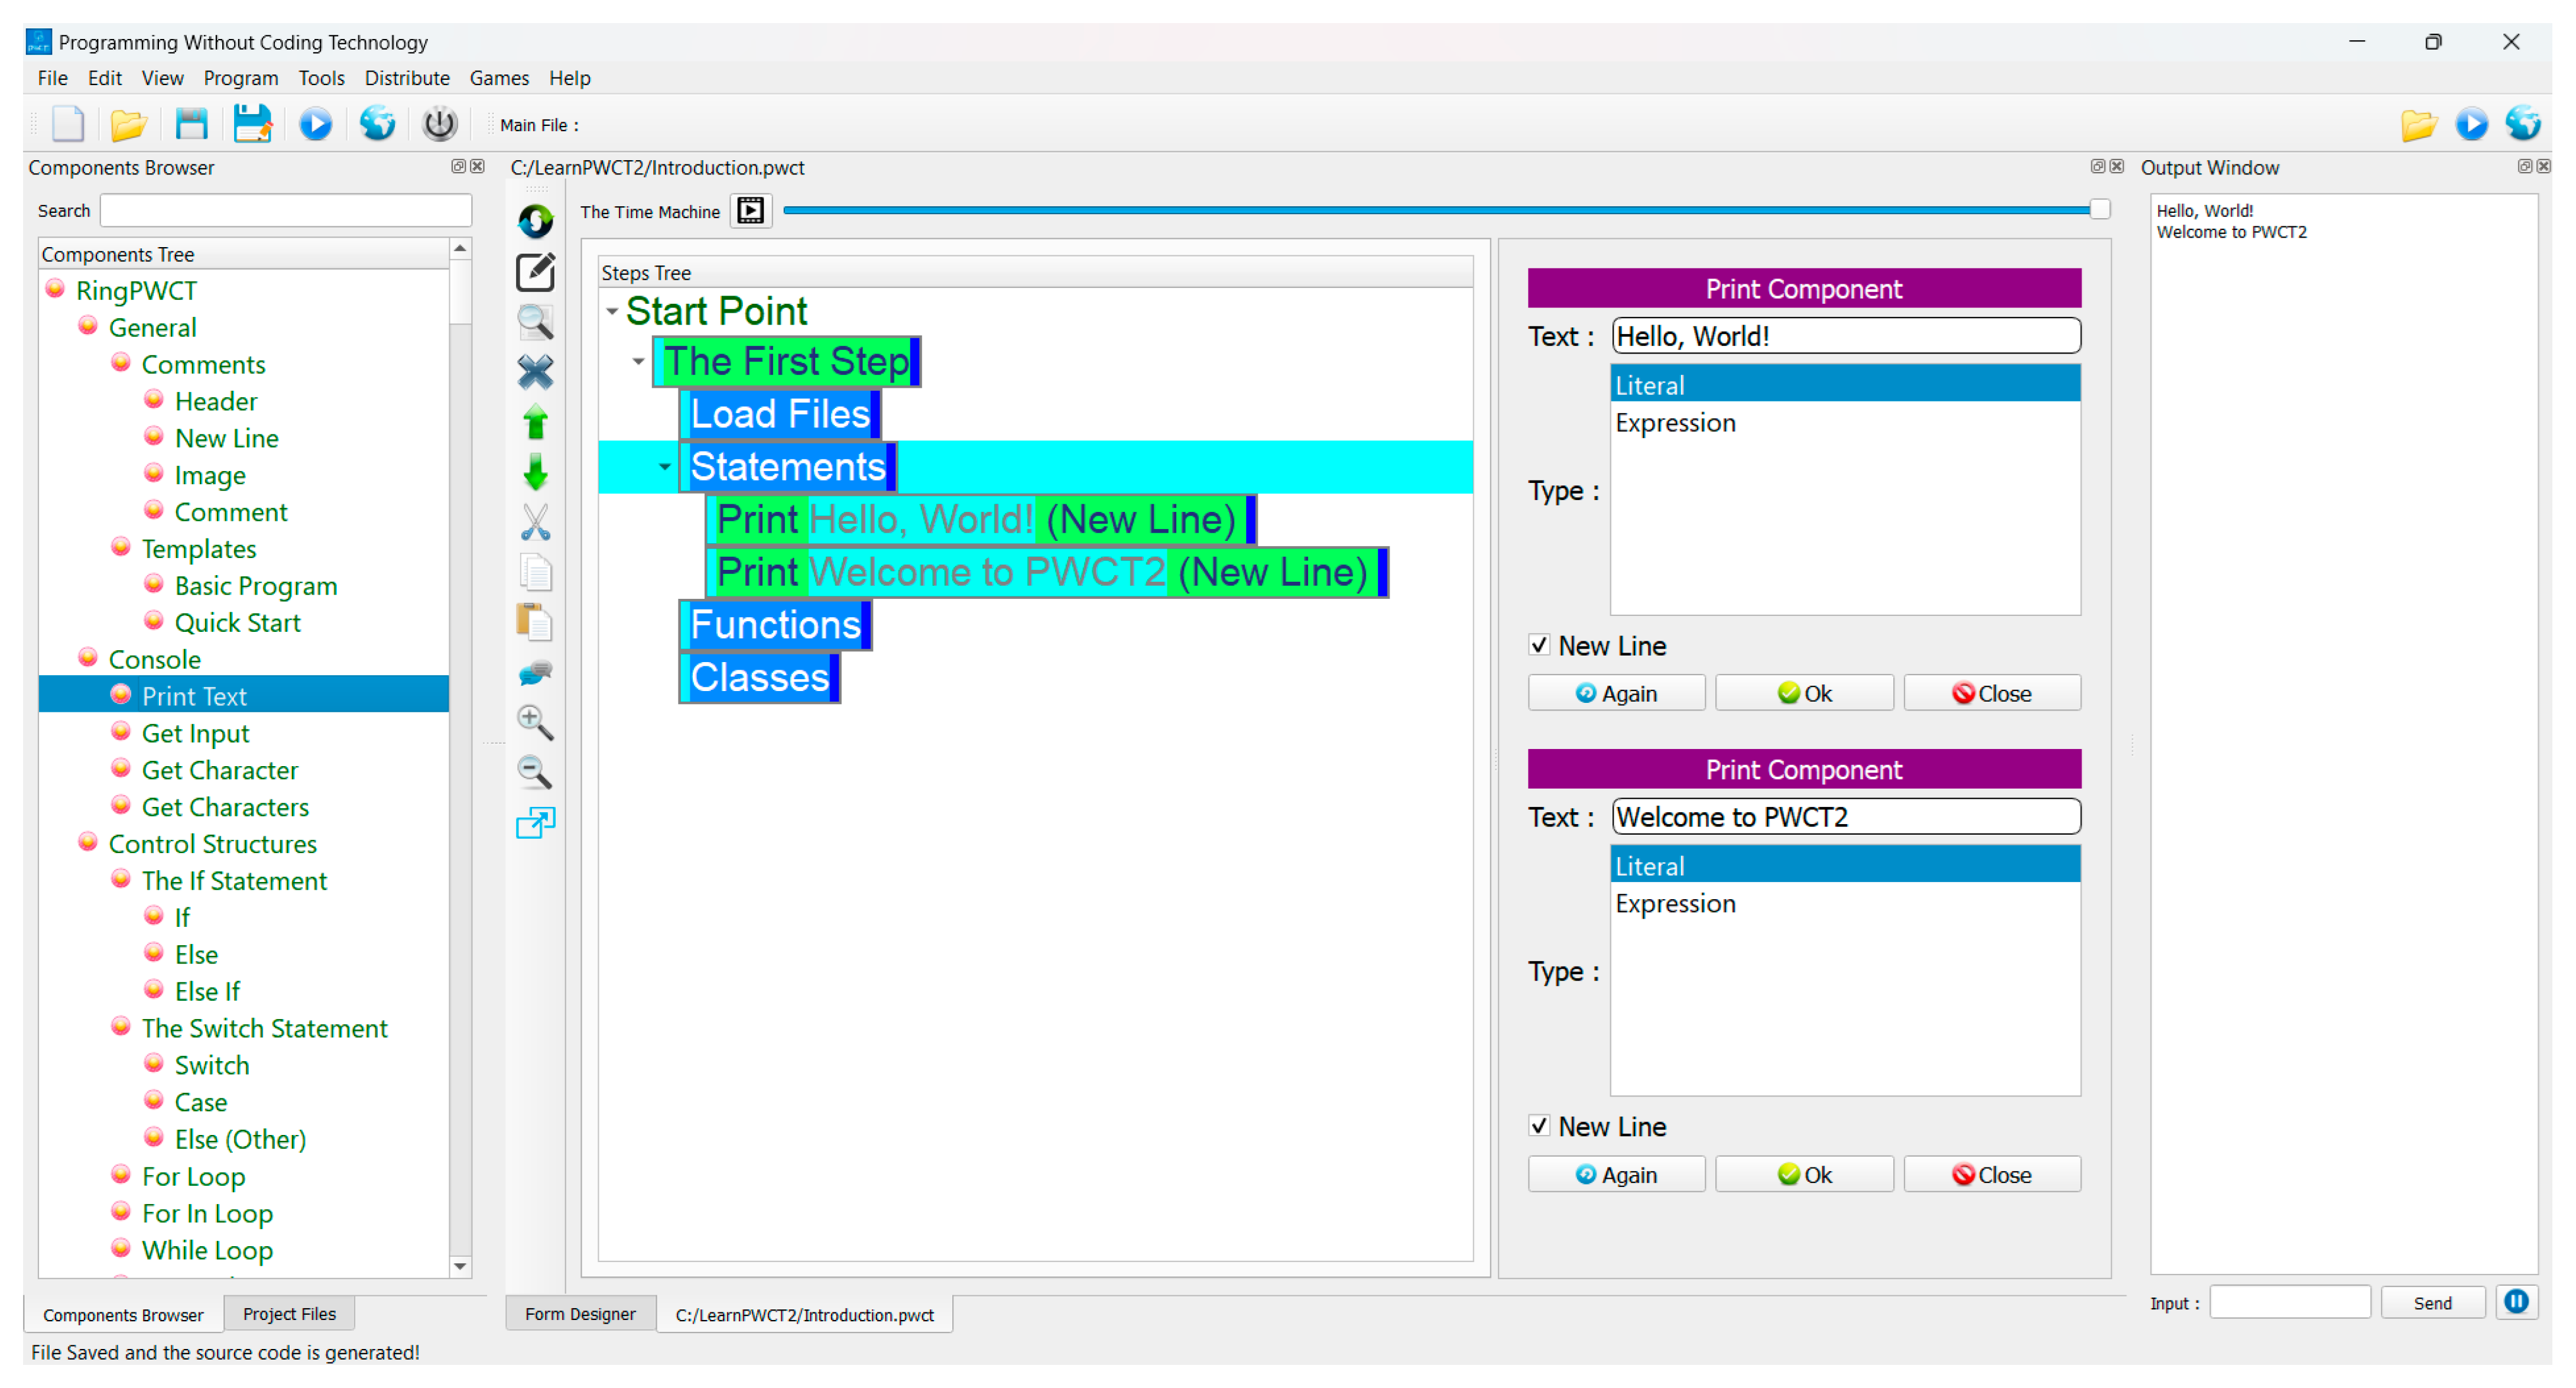Uncheck New Line for Welcome to PWCT2 component

pyautogui.click(x=1539, y=1127)
